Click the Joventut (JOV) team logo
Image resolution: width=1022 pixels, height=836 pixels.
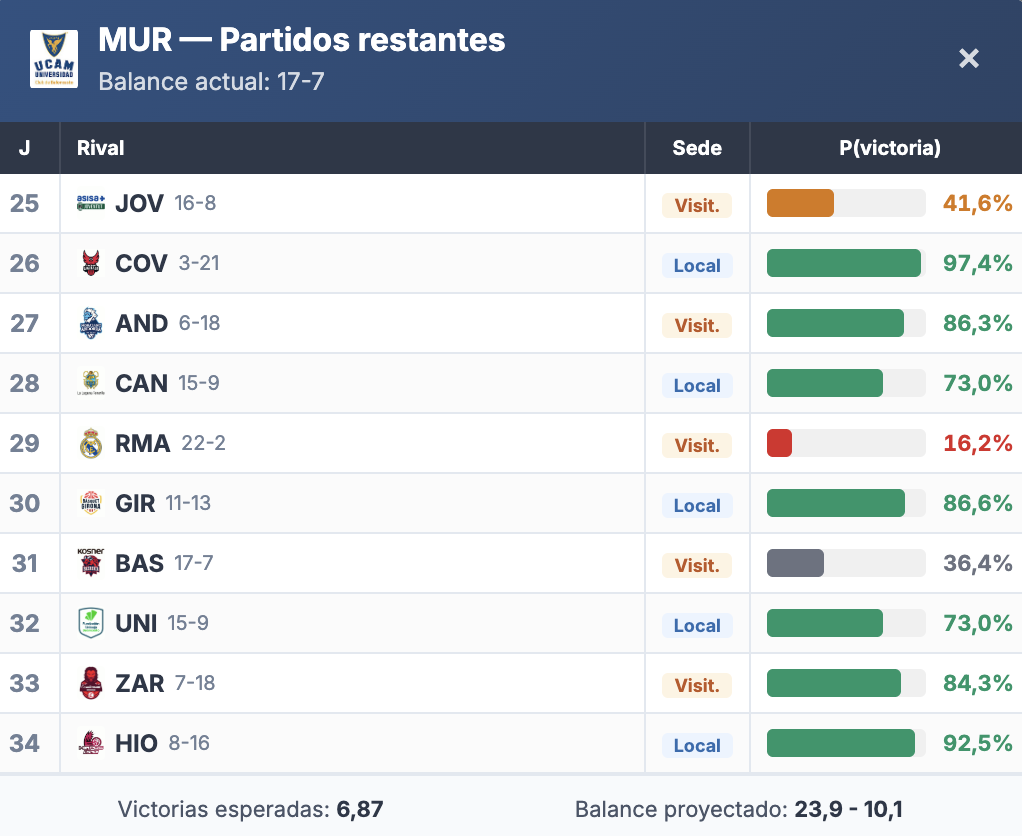(91, 203)
